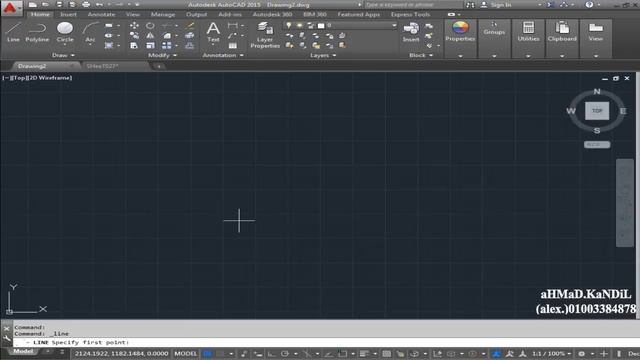Viewport: 640px width, 360px height.
Task: Toggle grid display in status bar
Action: pyautogui.click(x=207, y=353)
